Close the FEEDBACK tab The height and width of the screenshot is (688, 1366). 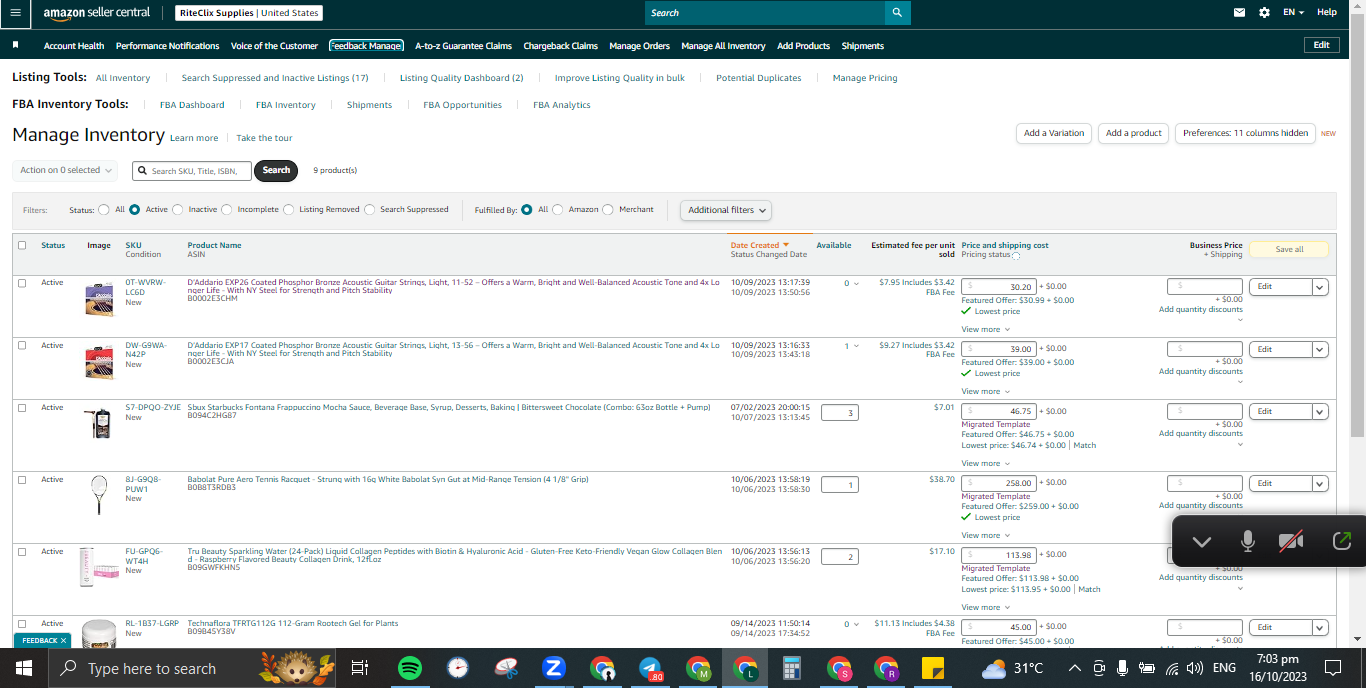click(x=63, y=640)
